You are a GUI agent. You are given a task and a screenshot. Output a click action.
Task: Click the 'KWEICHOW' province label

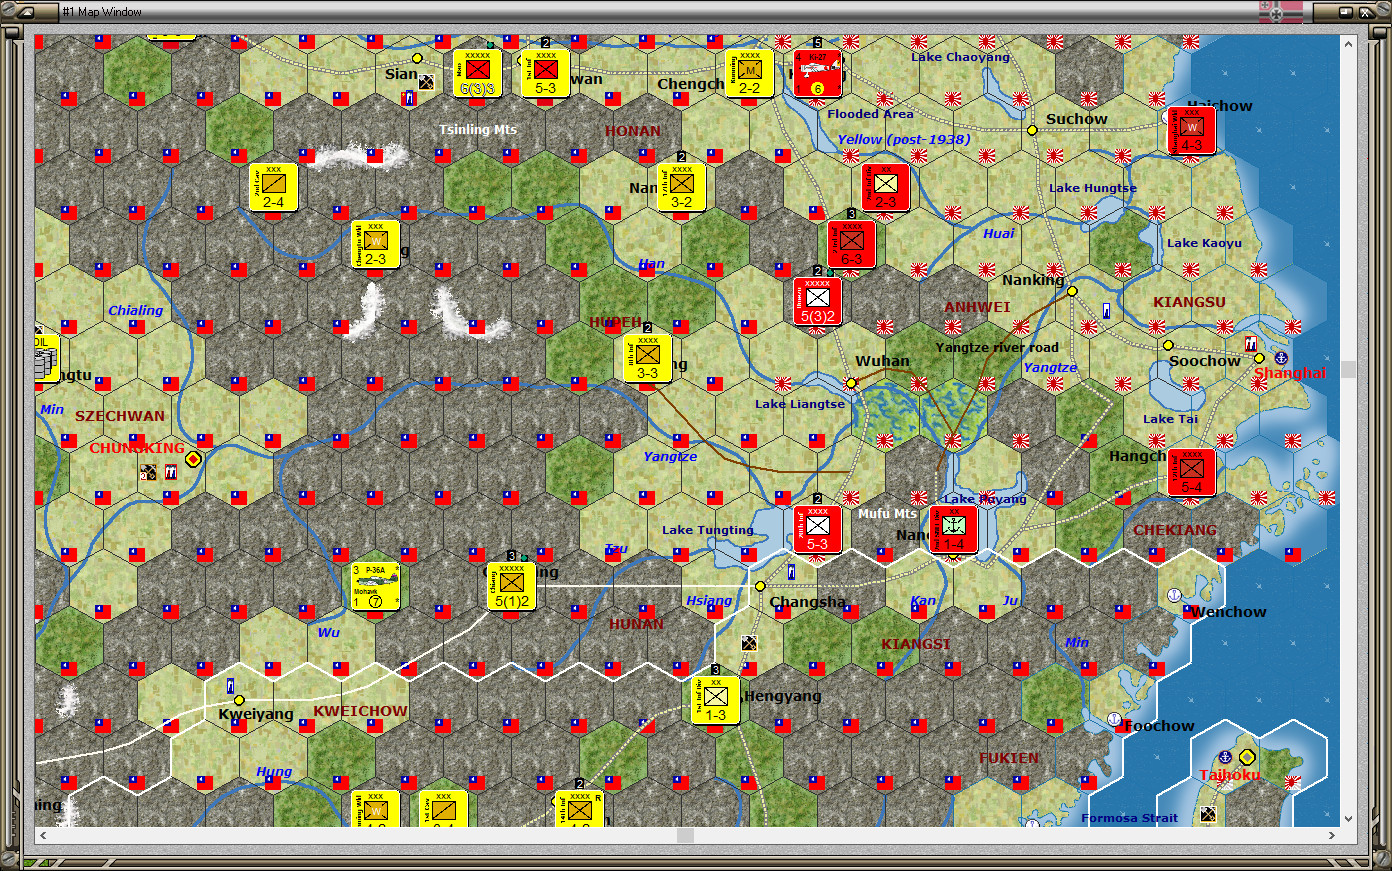[360, 711]
